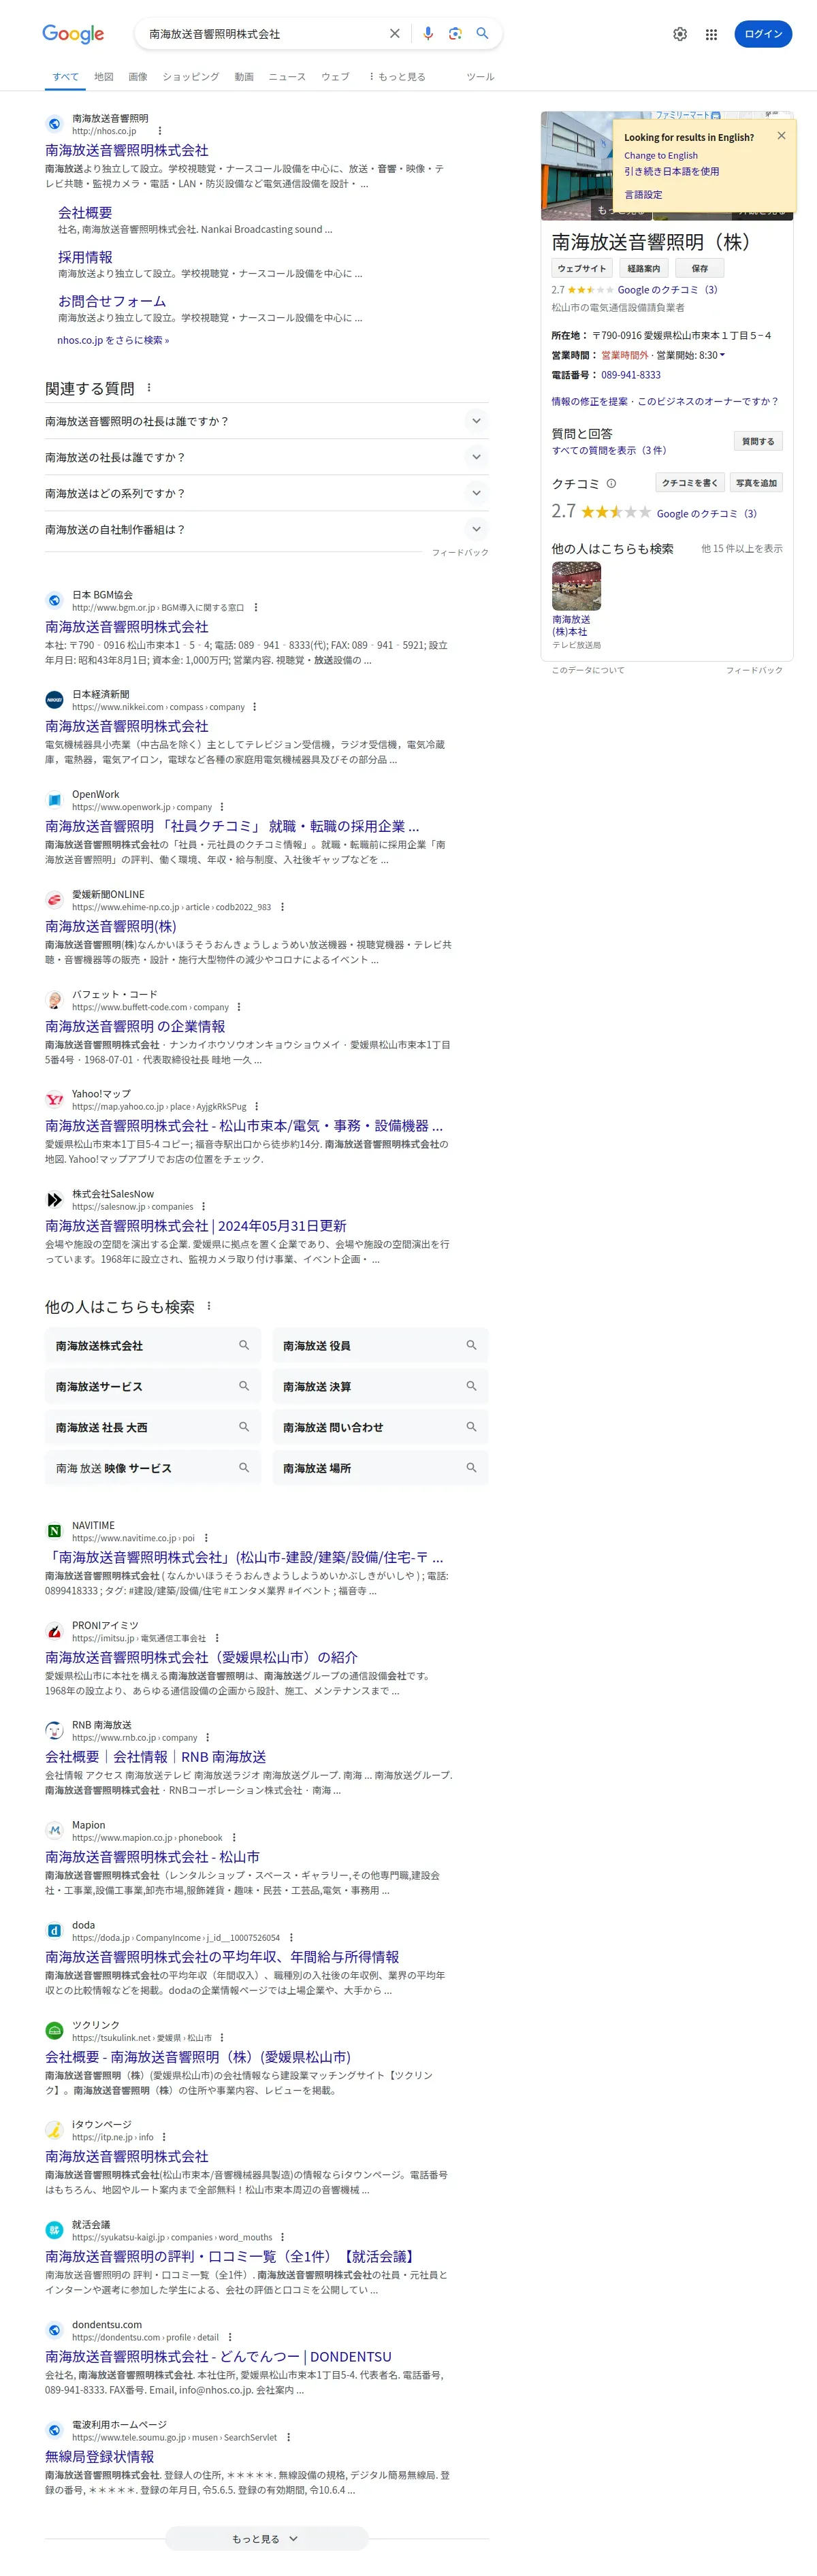Switch to the ウェブ tab

click(x=335, y=76)
